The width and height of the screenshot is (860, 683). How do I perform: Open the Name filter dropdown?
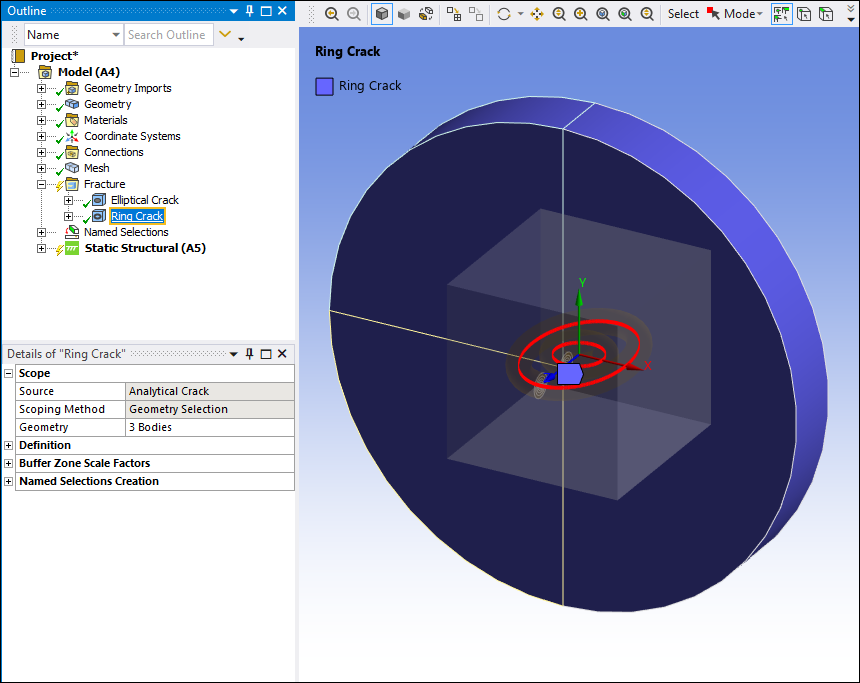point(116,35)
